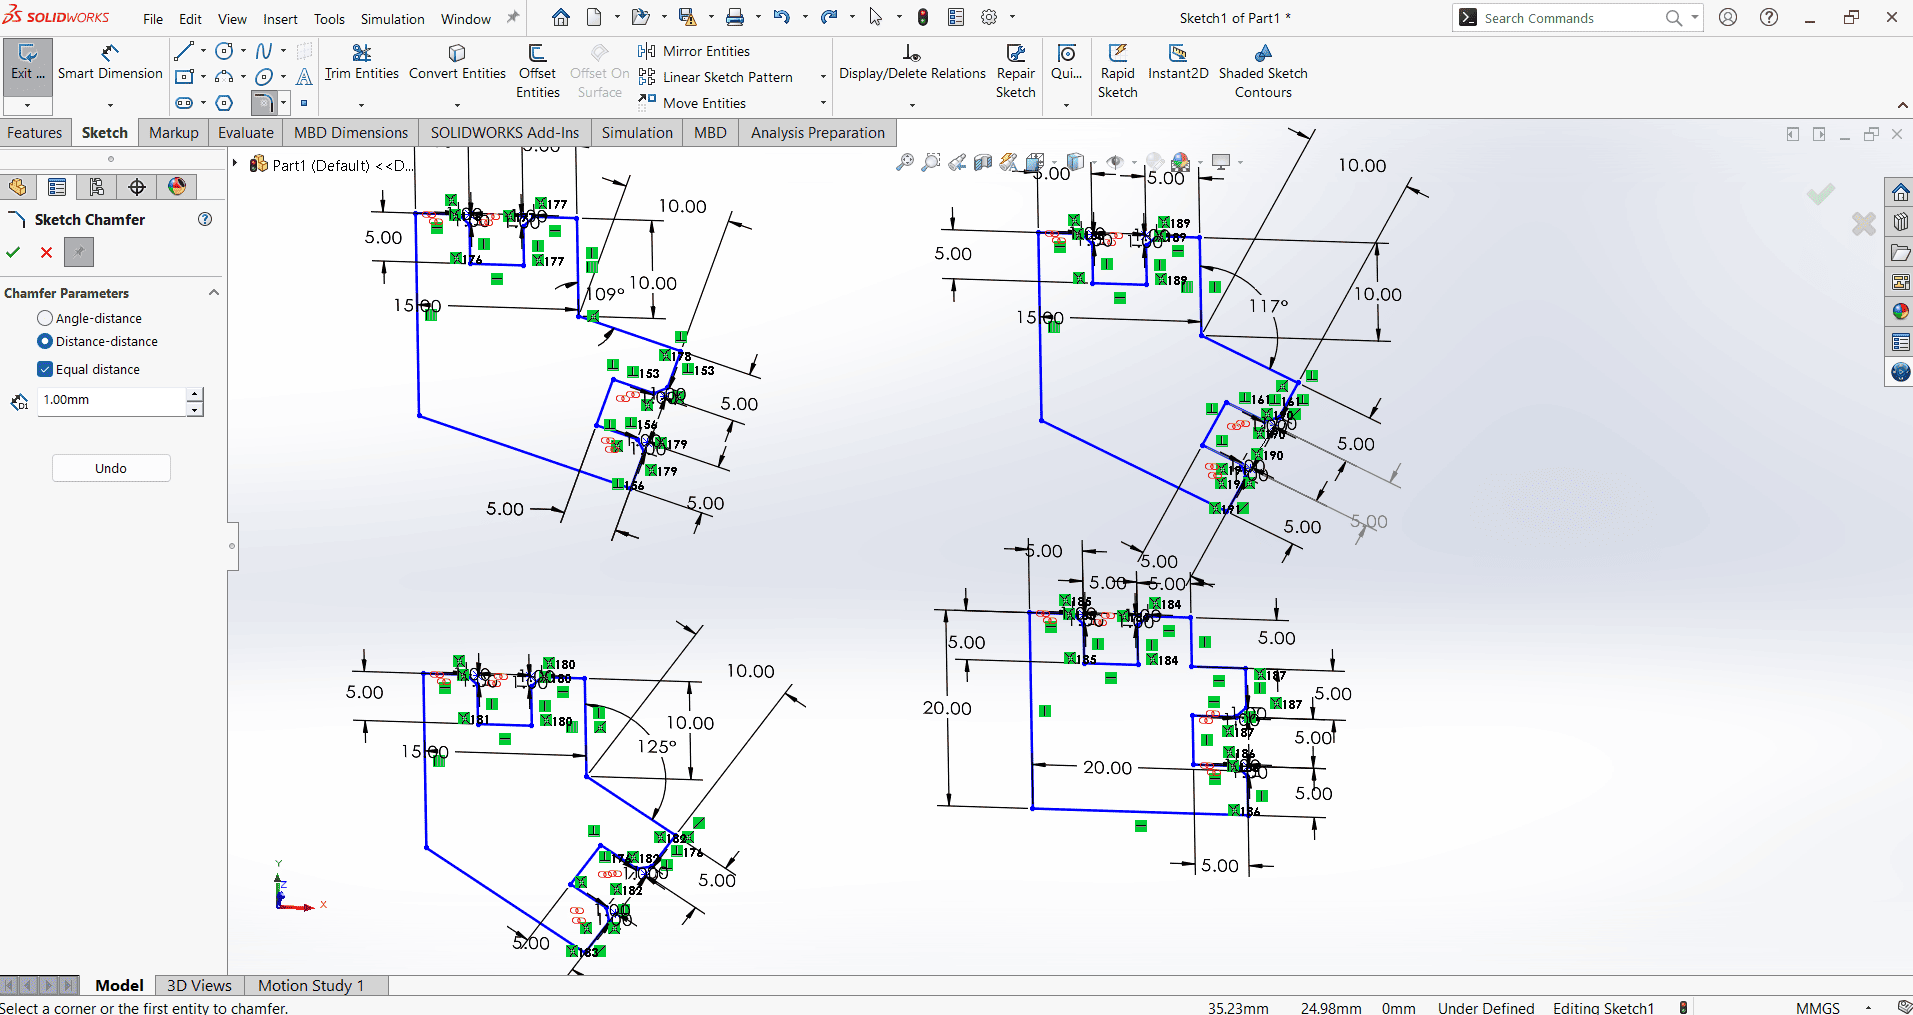Click the chamfer distance 1.00mm input field

pyautogui.click(x=112, y=400)
